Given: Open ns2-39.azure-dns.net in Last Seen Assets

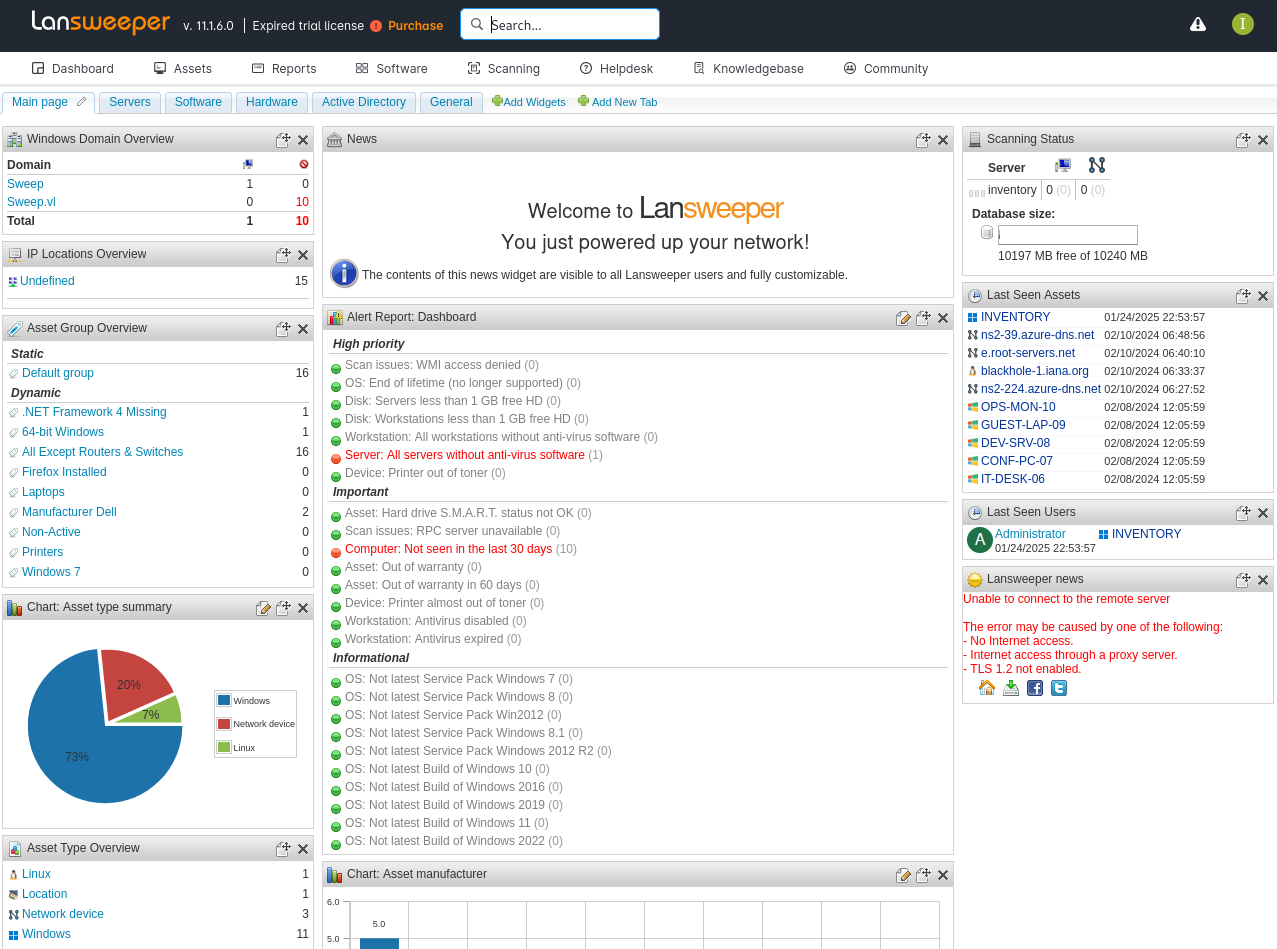Looking at the screenshot, I should (x=1037, y=335).
